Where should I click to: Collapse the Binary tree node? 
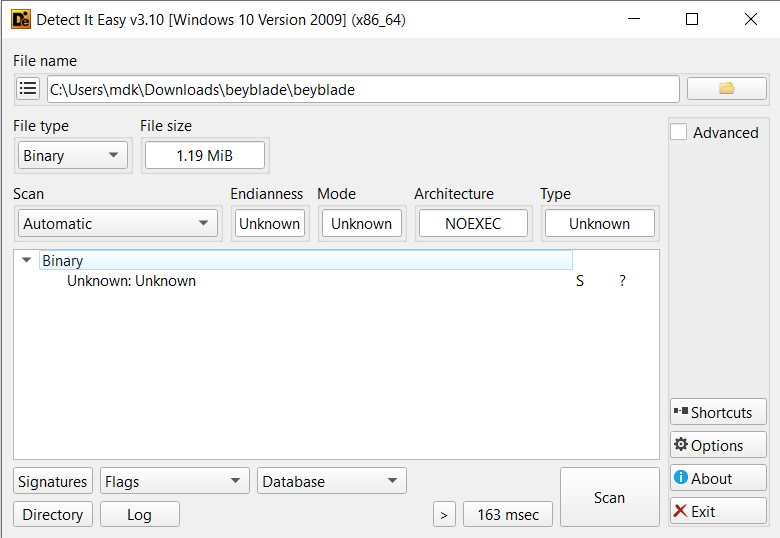(x=27, y=260)
